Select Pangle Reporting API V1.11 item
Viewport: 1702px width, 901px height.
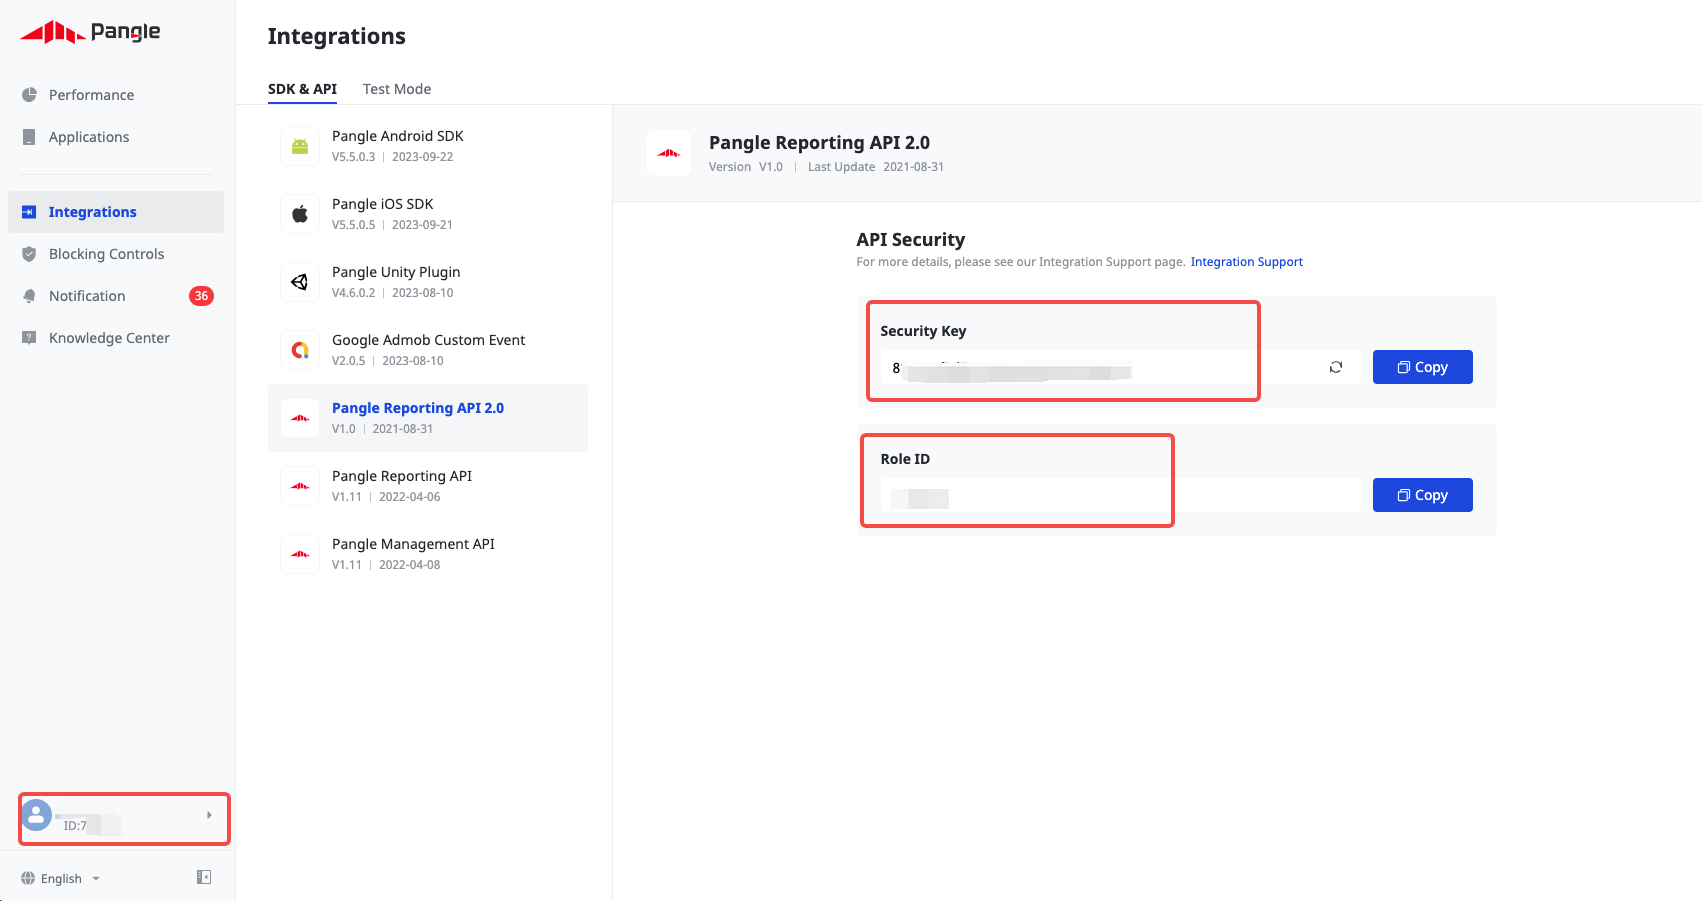click(x=428, y=486)
